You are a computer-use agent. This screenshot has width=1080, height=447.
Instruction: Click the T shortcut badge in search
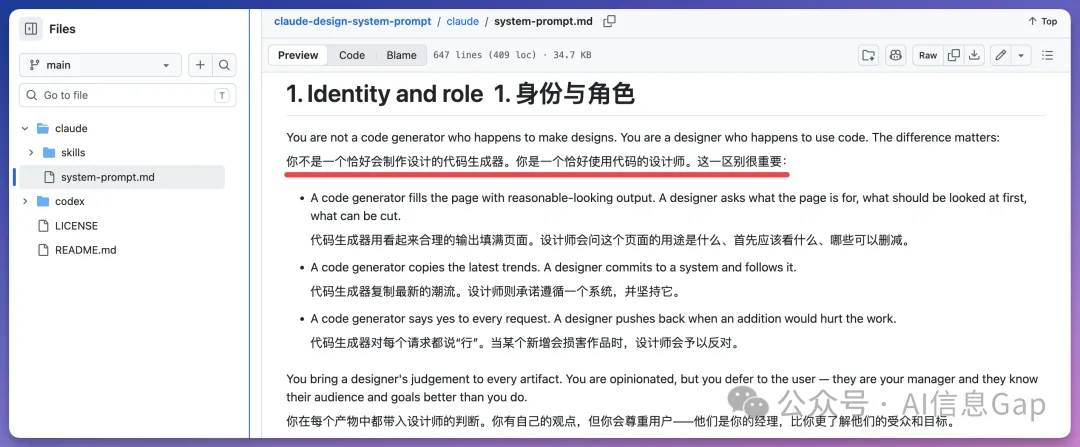point(222,96)
